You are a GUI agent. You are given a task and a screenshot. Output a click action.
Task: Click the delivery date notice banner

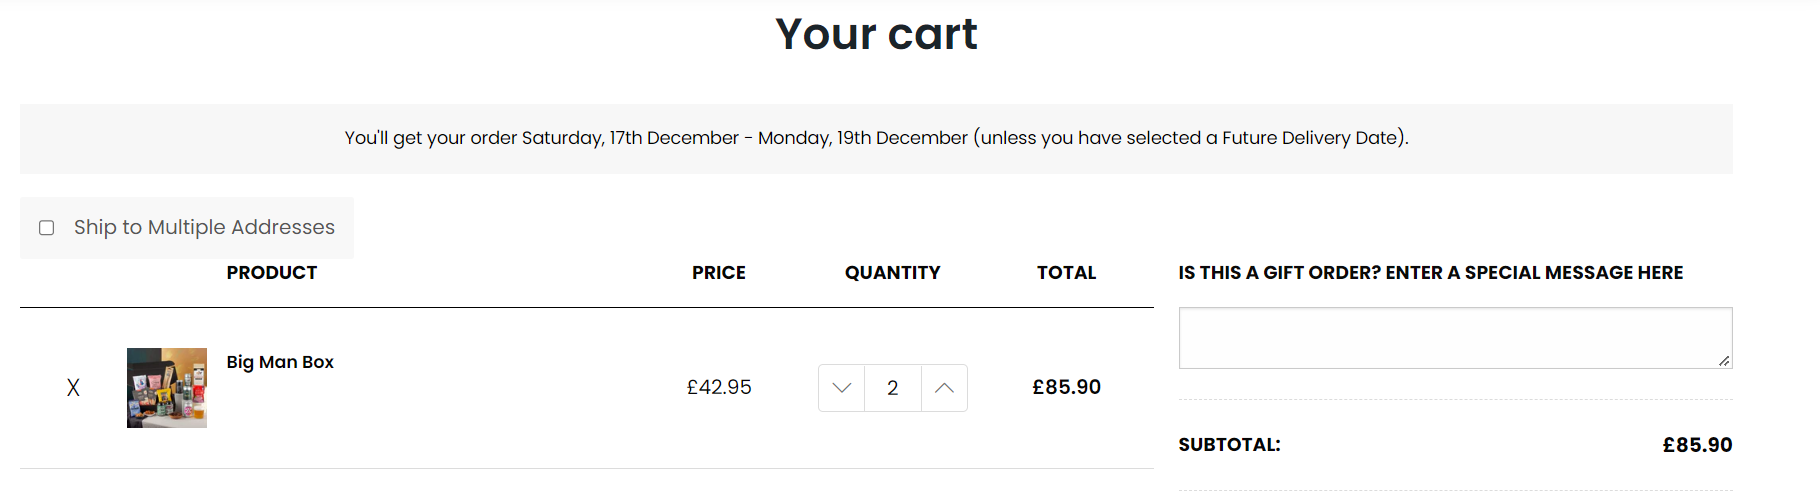pyautogui.click(x=876, y=139)
